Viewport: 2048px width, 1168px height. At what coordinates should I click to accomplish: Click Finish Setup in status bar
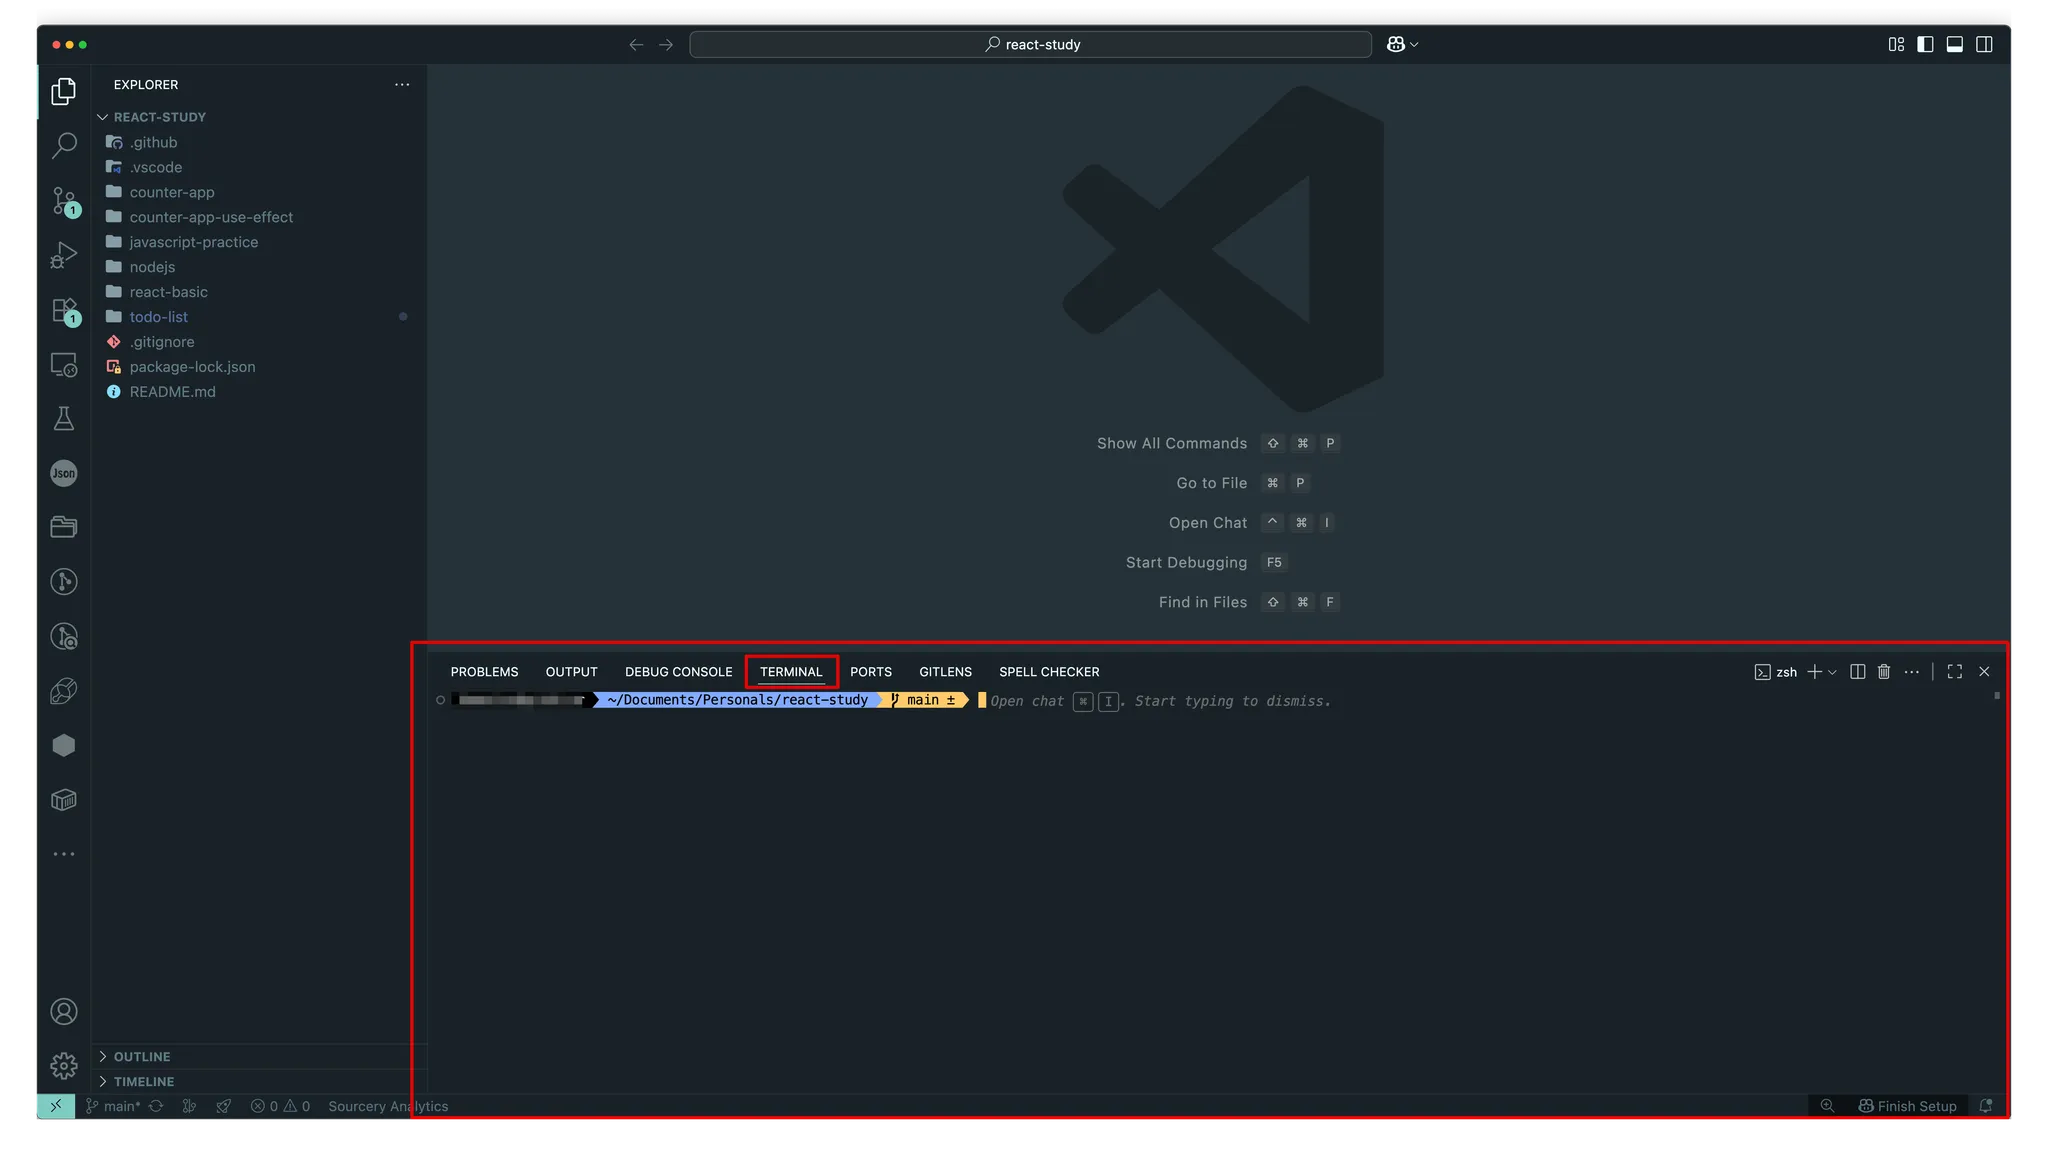[x=1907, y=1106]
